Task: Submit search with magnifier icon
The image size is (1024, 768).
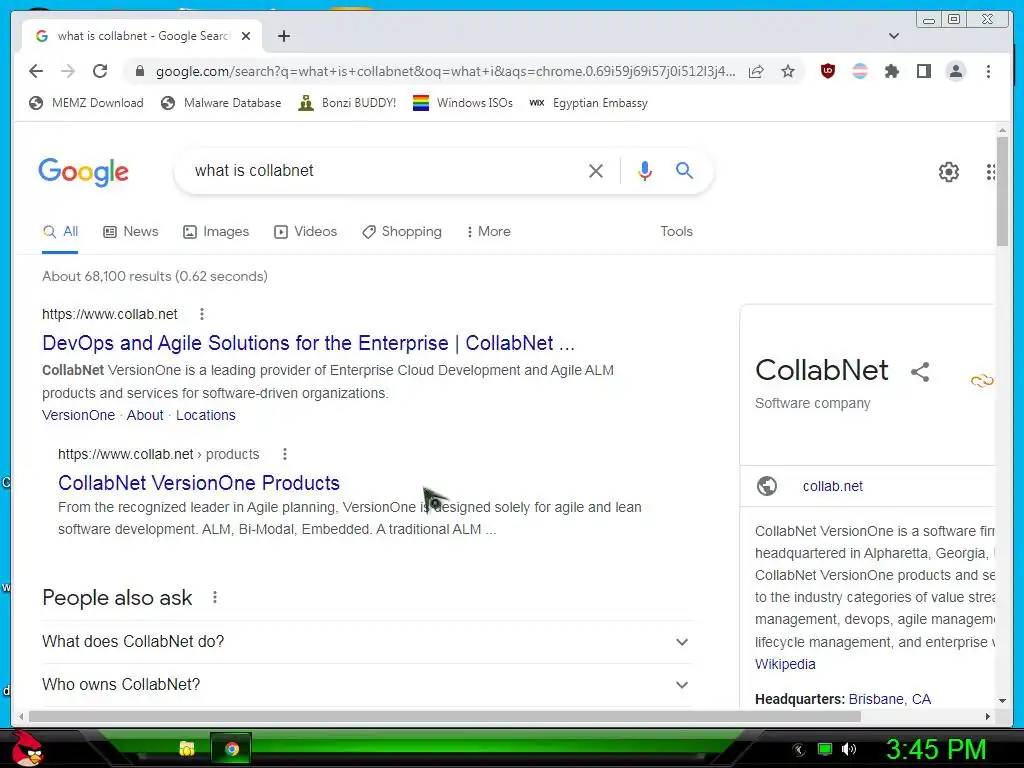Action: [684, 170]
